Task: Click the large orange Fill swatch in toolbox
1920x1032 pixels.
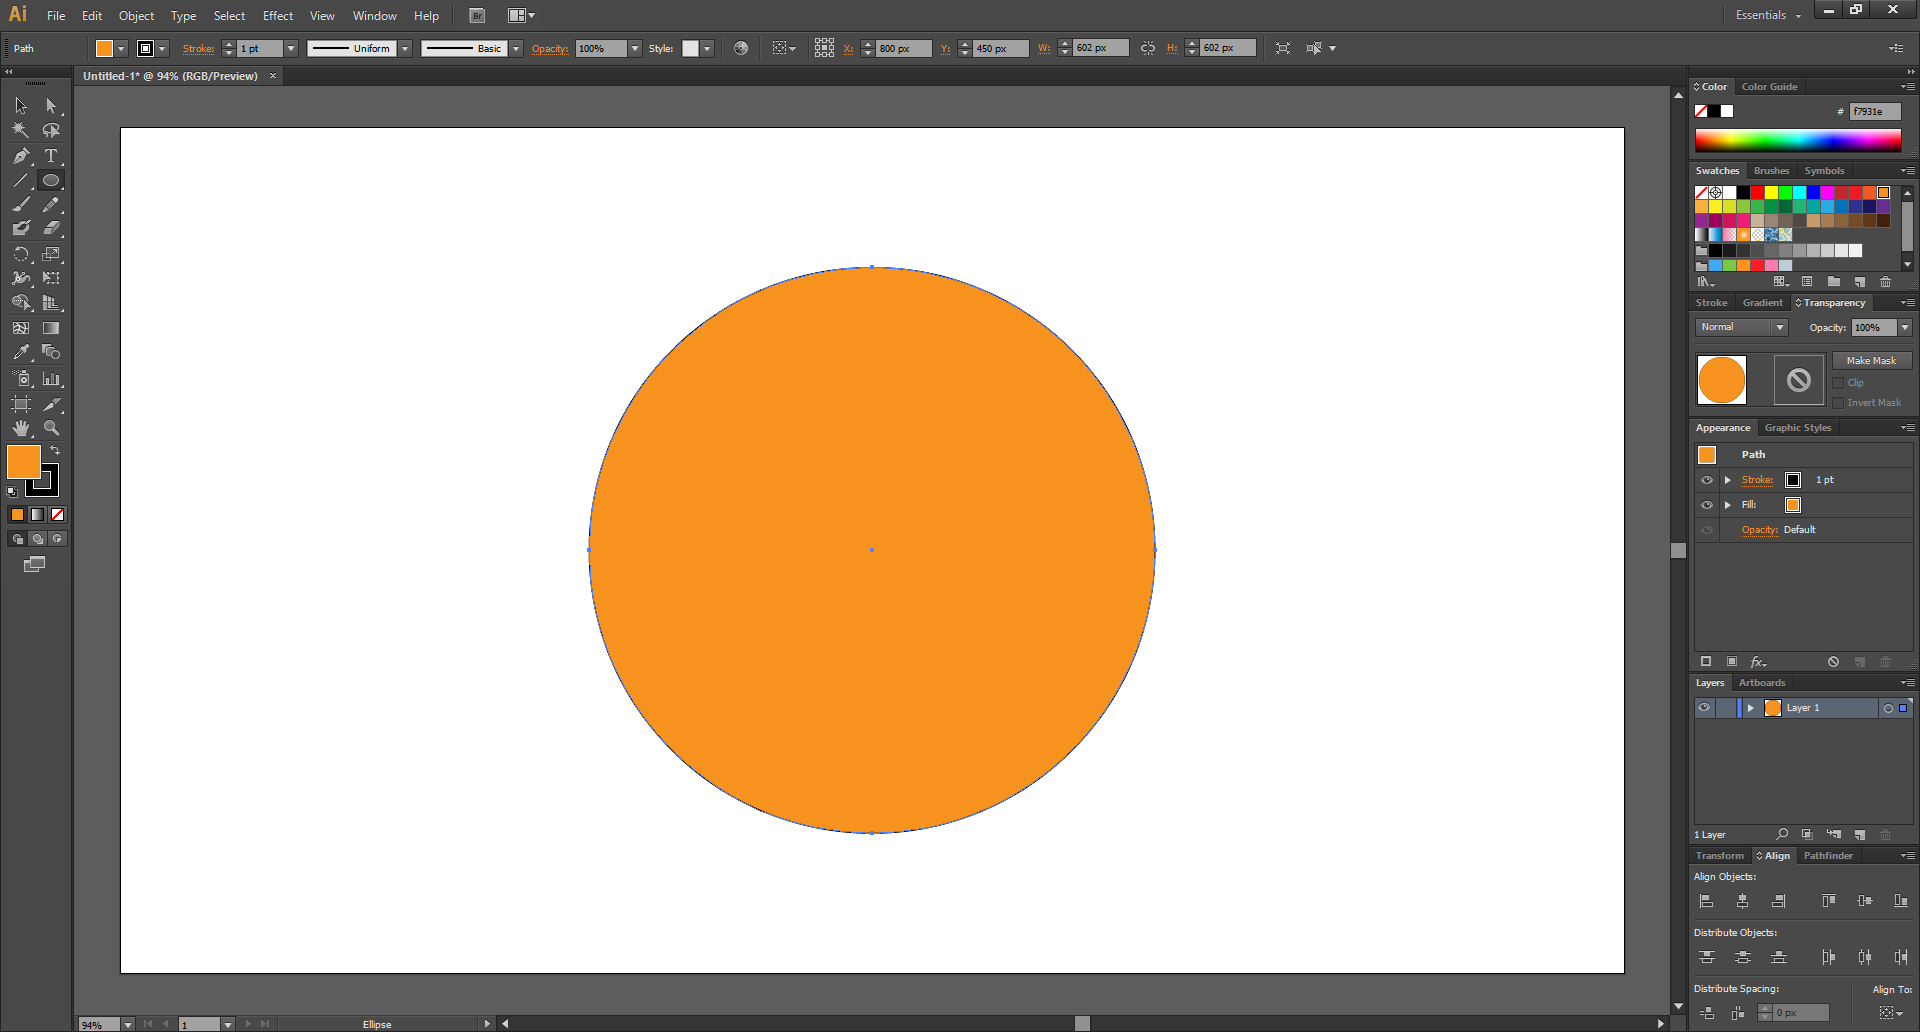Action: pos(24,463)
